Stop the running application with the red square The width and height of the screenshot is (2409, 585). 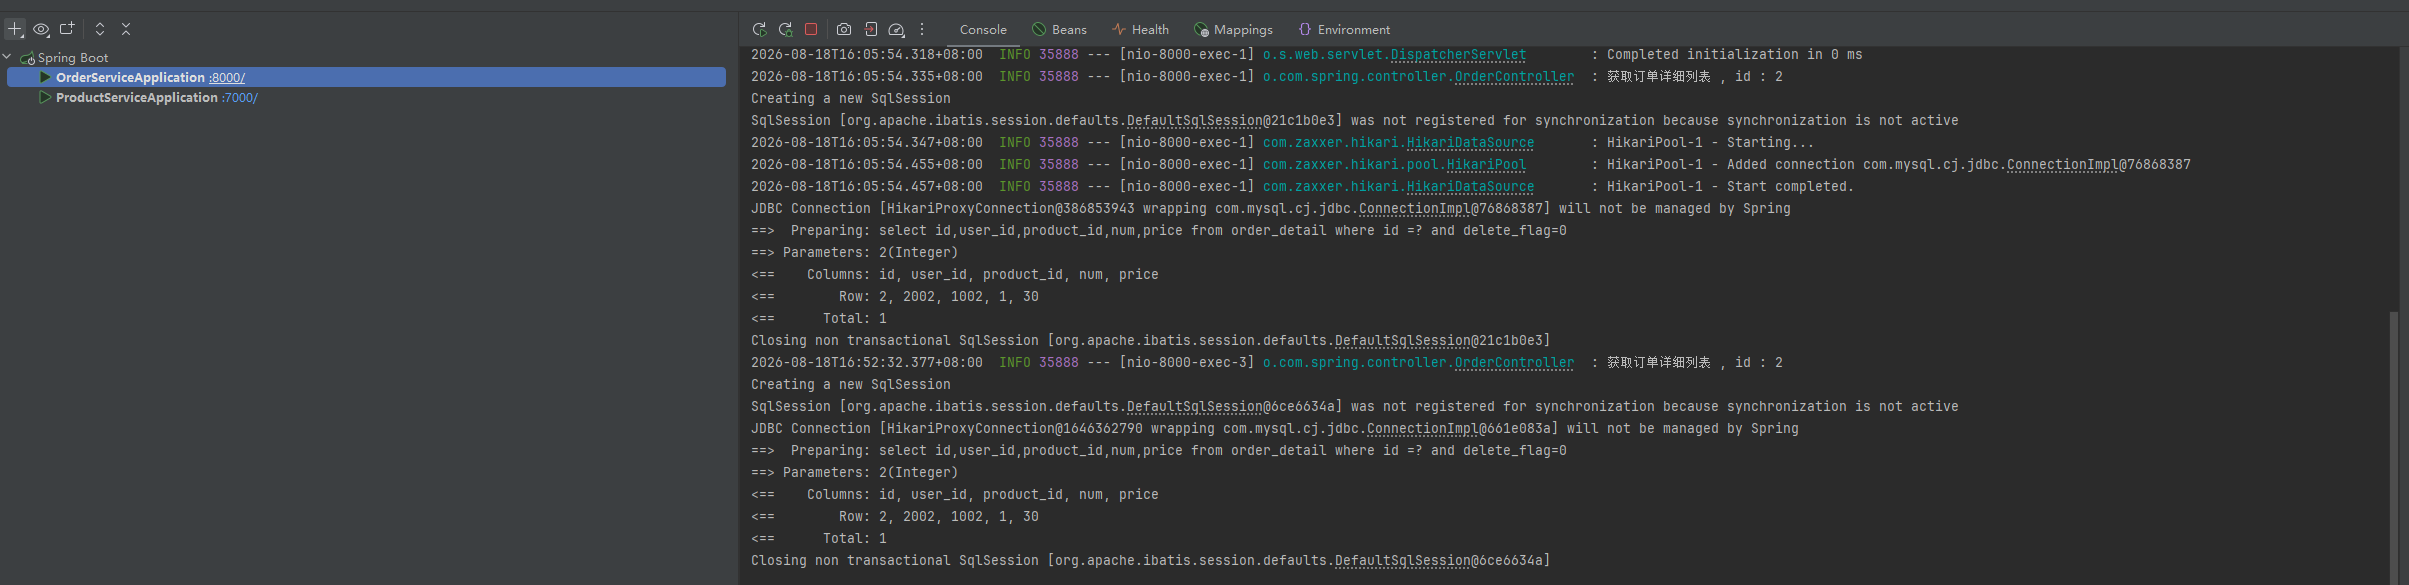(x=811, y=29)
